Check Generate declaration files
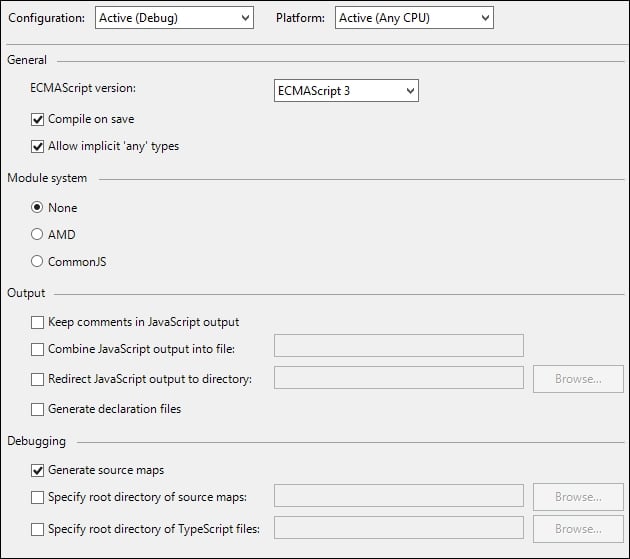The image size is (630, 559). click(38, 409)
